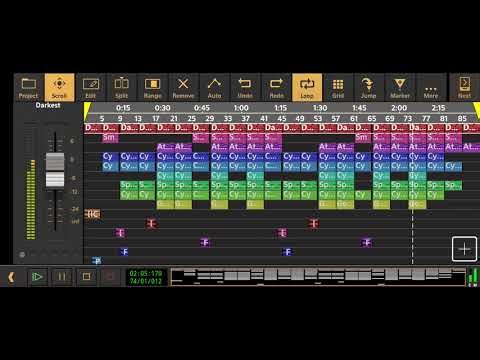Redo the last undone action
Viewport: 480px width, 360px height.
(276, 87)
